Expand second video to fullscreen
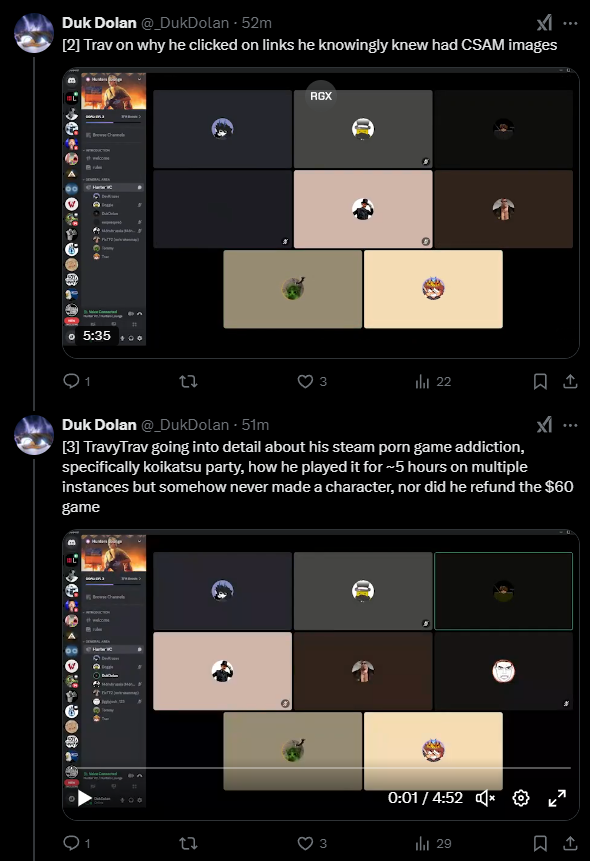The image size is (590, 861). click(557, 798)
